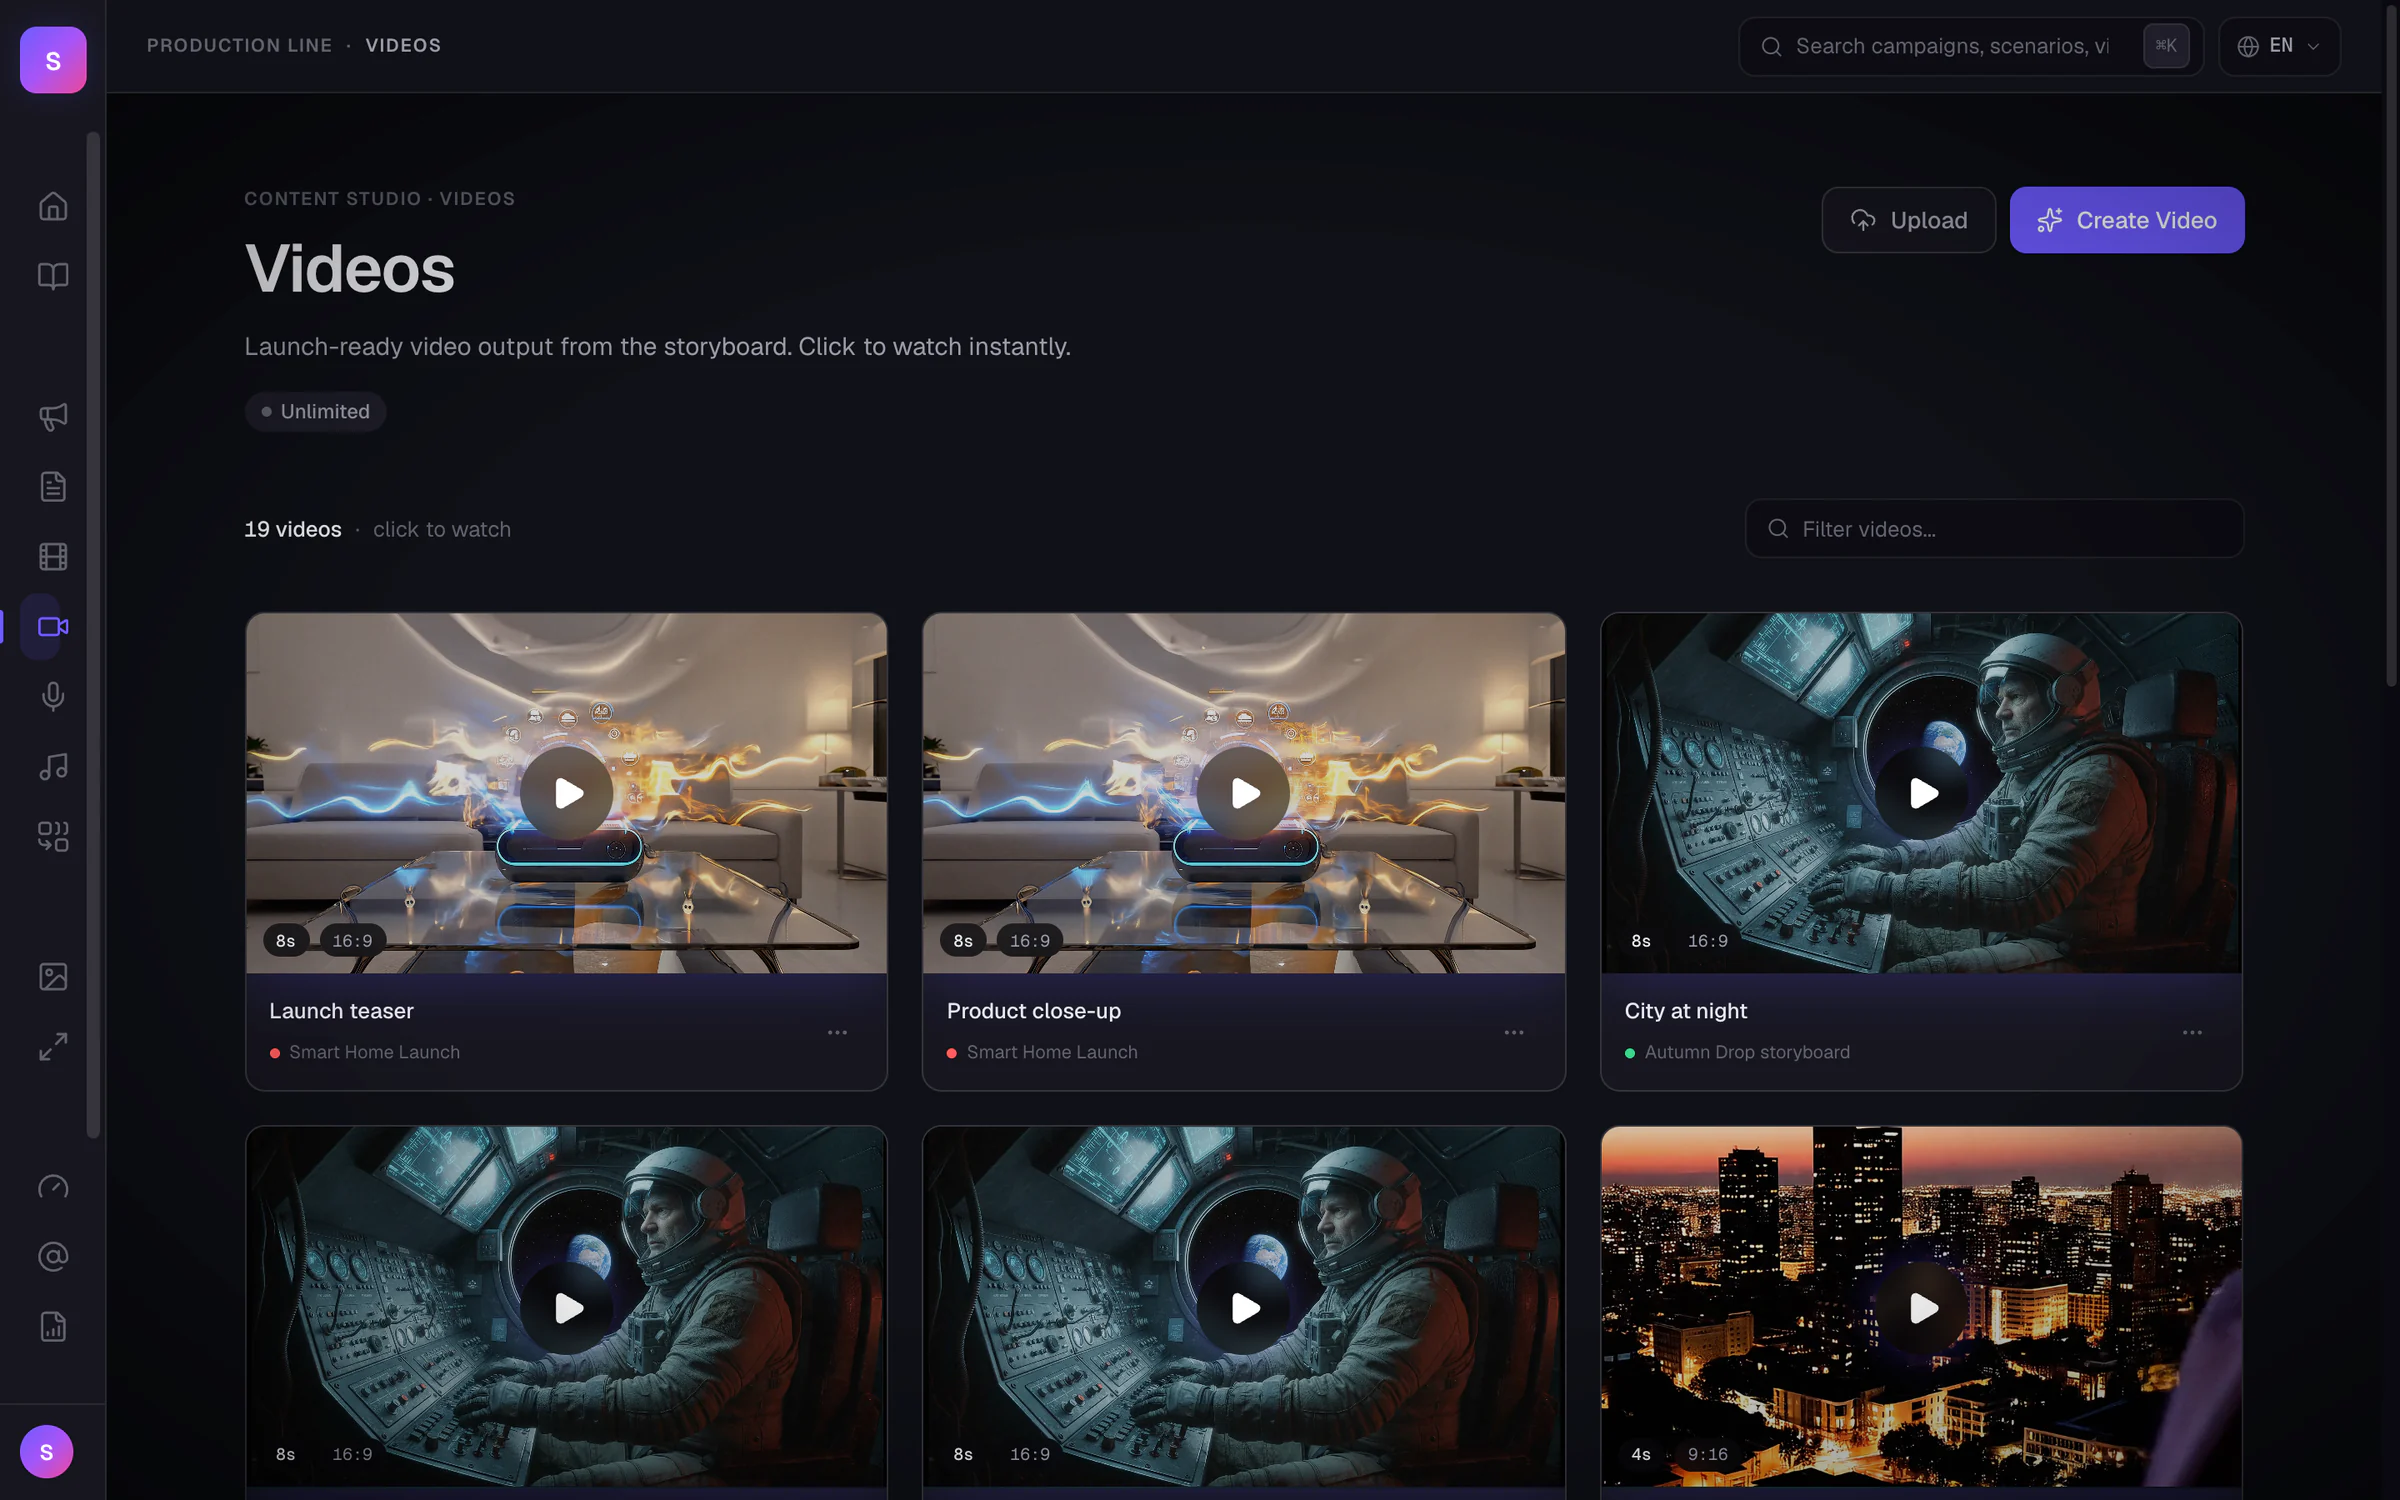Open the film strip storyboard icon
This screenshot has height=1500, width=2400.
point(53,556)
